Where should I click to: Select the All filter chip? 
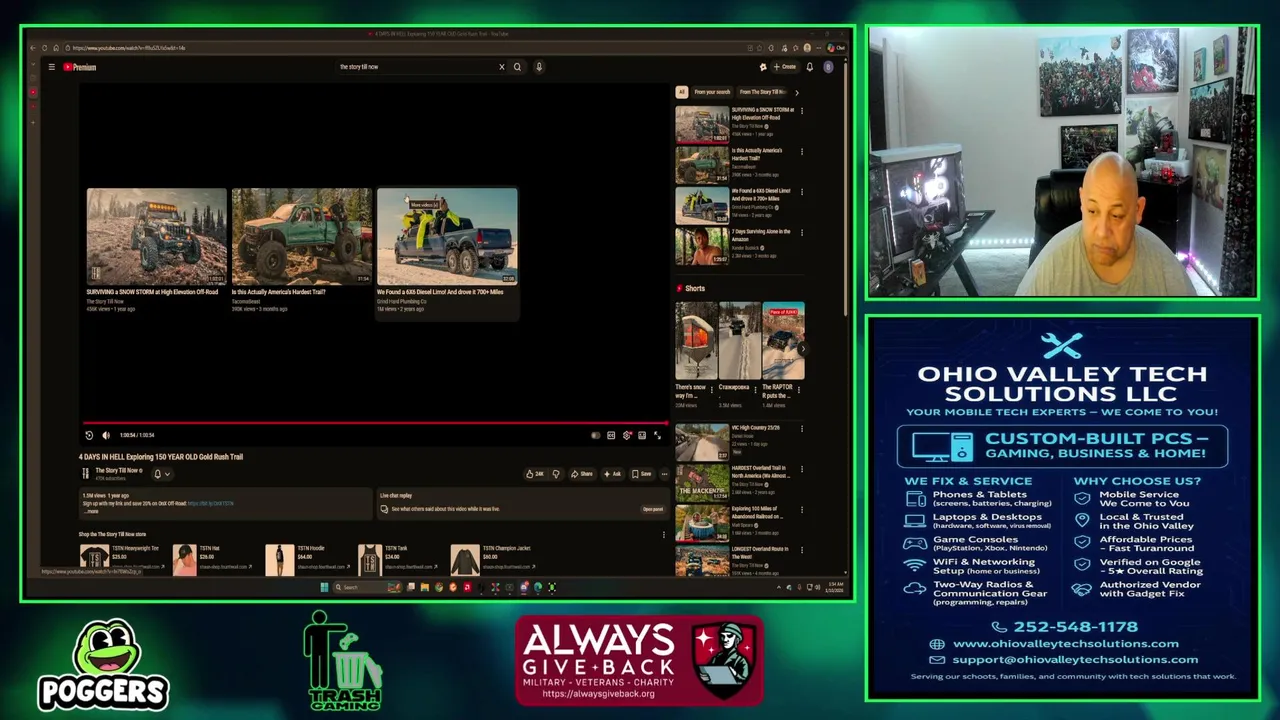coord(682,92)
